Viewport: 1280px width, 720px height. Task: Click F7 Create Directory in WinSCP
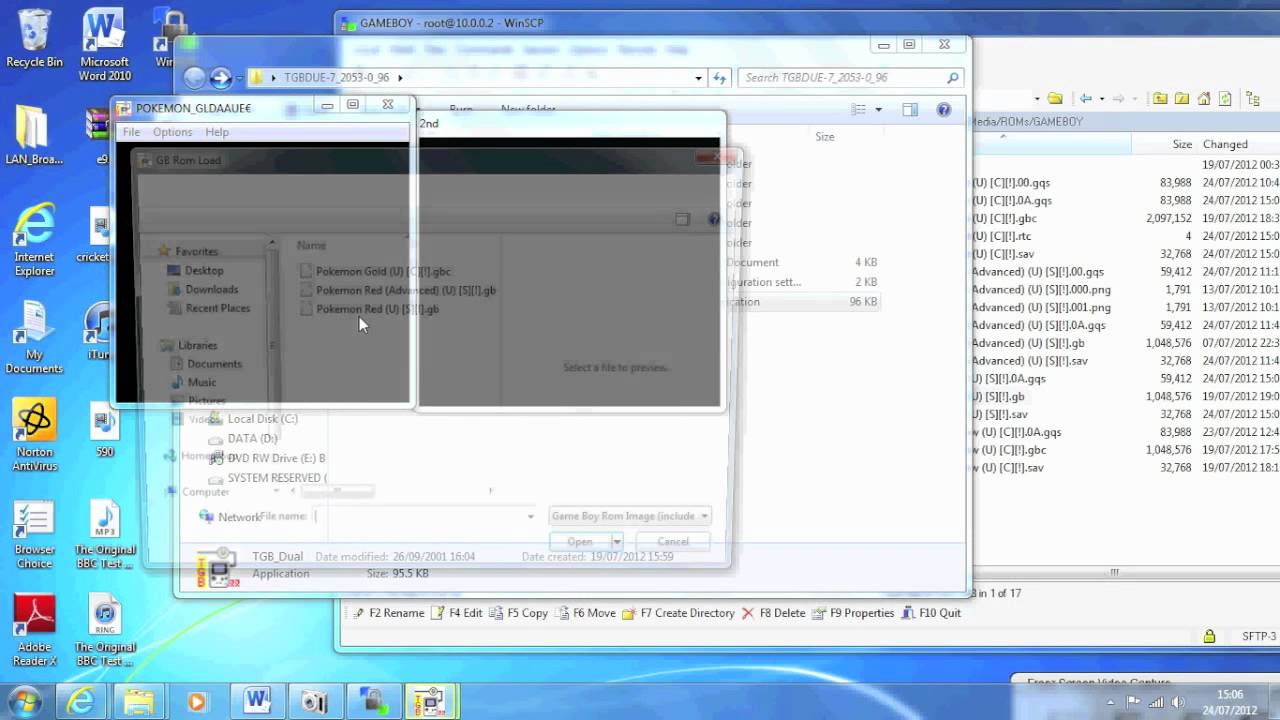(678, 613)
